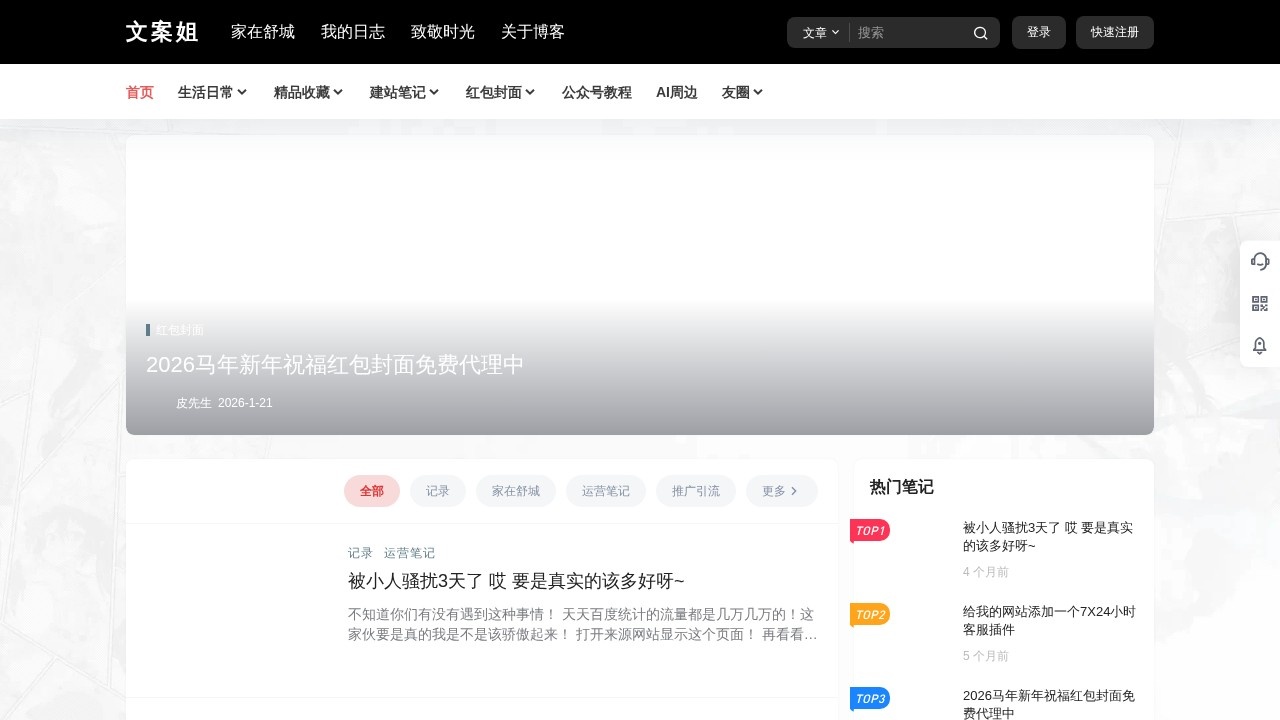Select the 记录 filter tab

pos(438,491)
